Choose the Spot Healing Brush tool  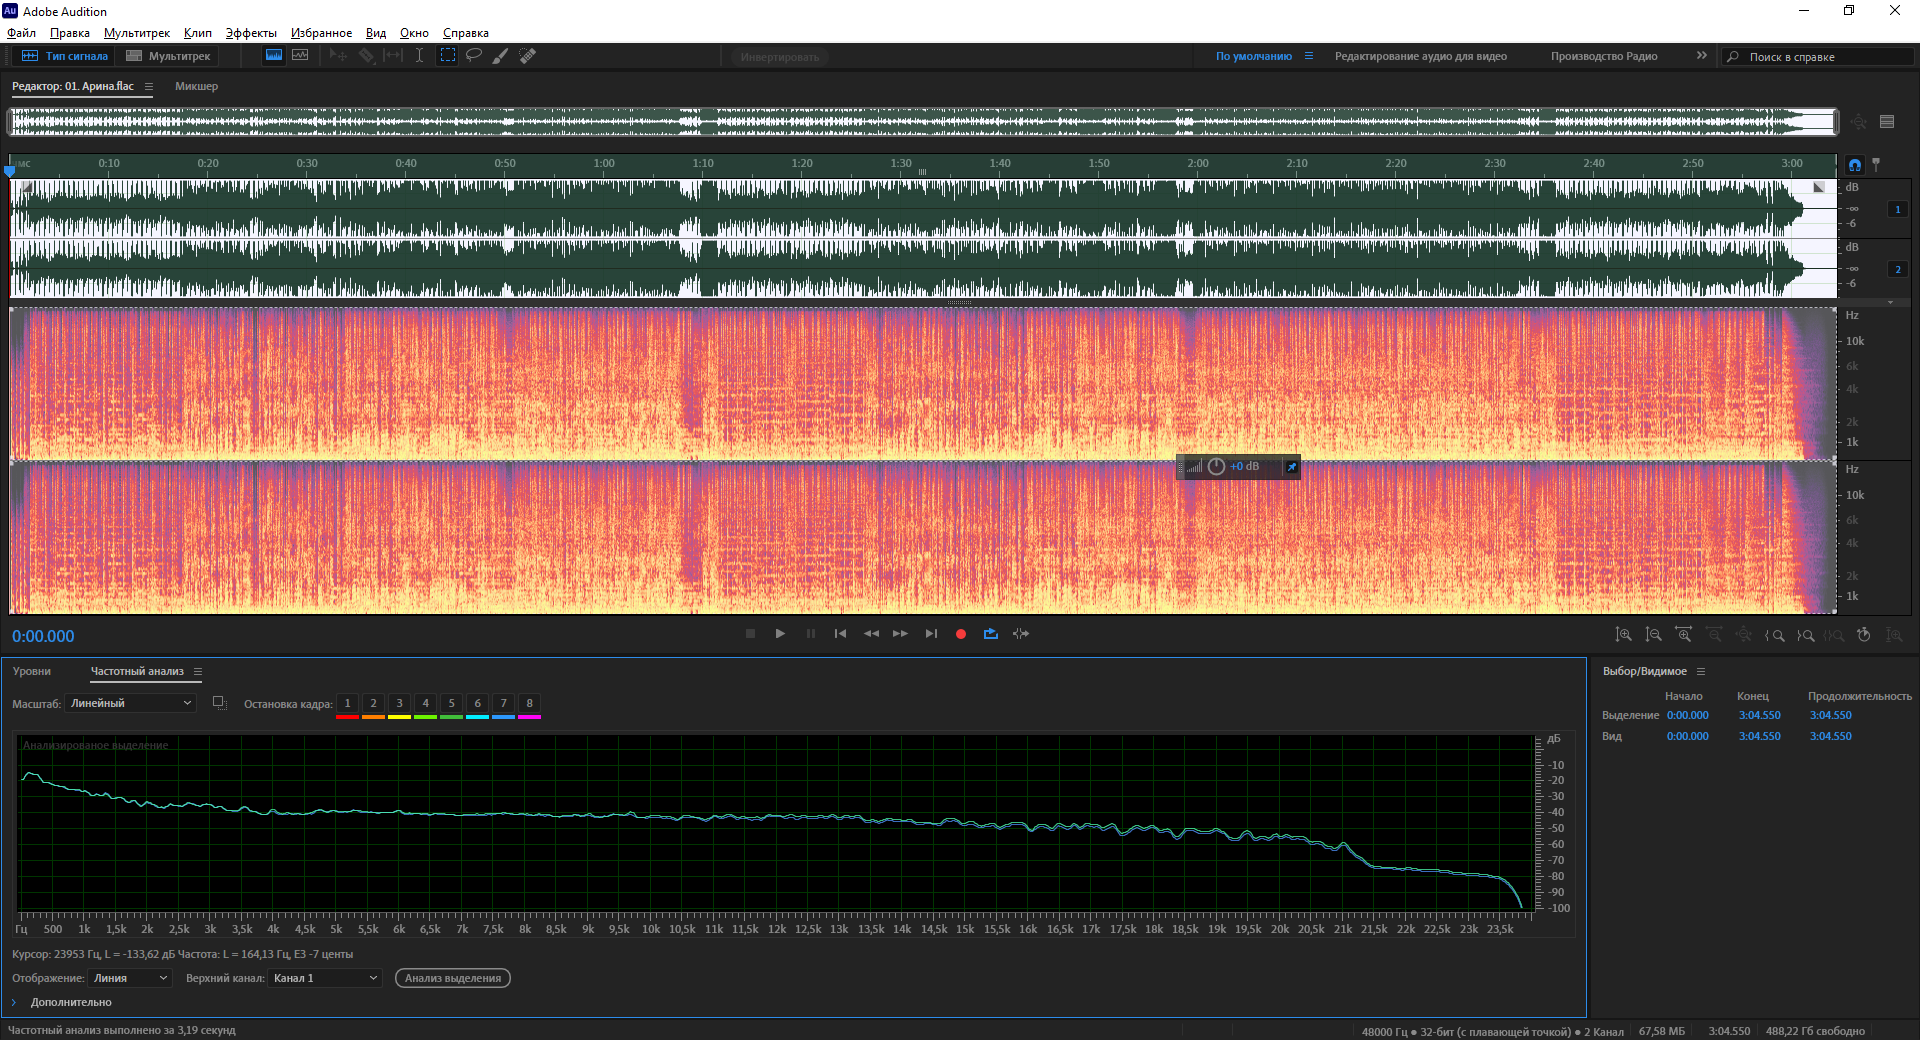tap(528, 56)
